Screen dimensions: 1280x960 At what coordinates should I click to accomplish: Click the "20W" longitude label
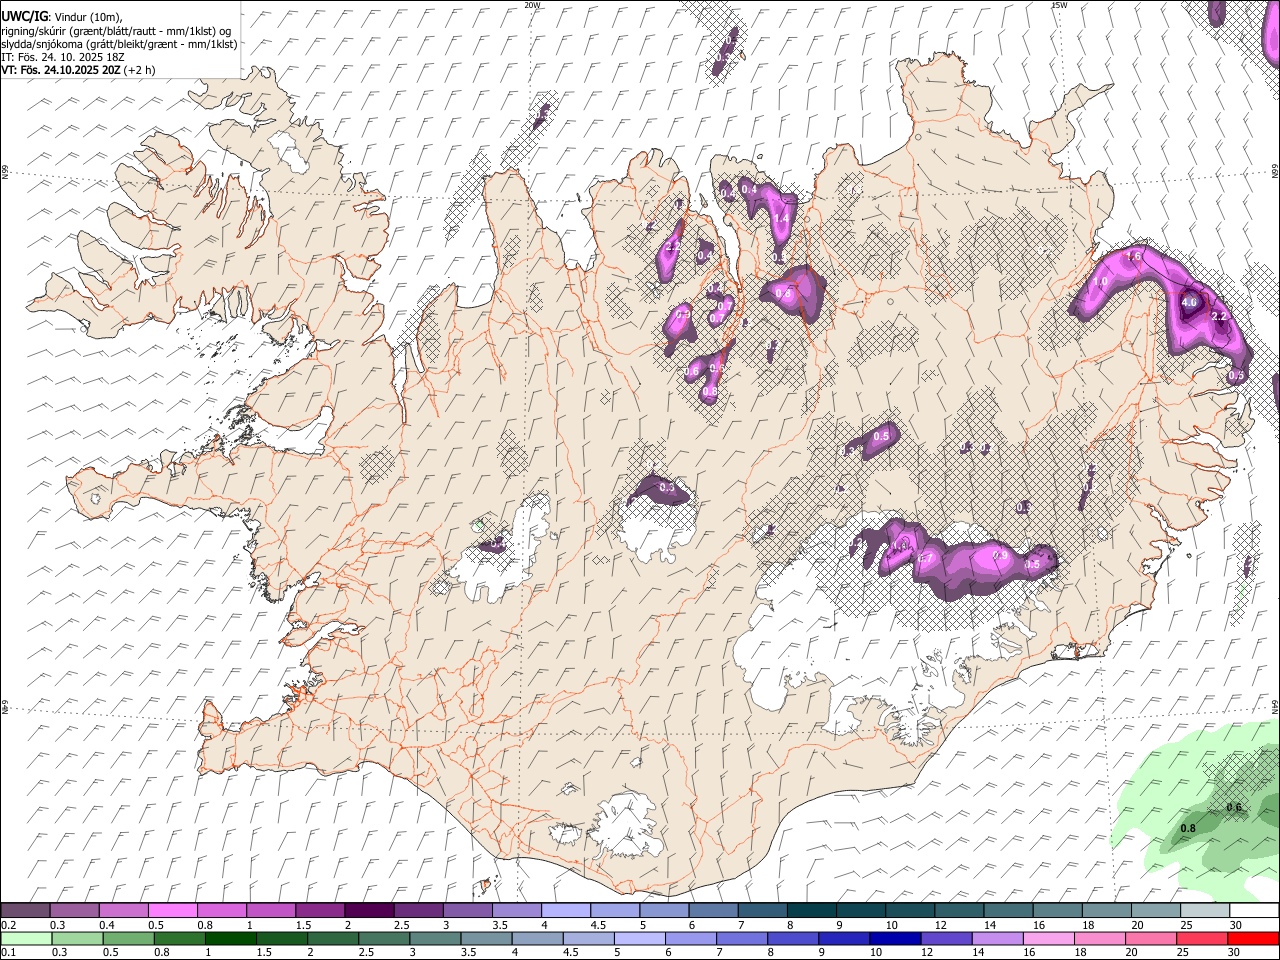click(532, 5)
